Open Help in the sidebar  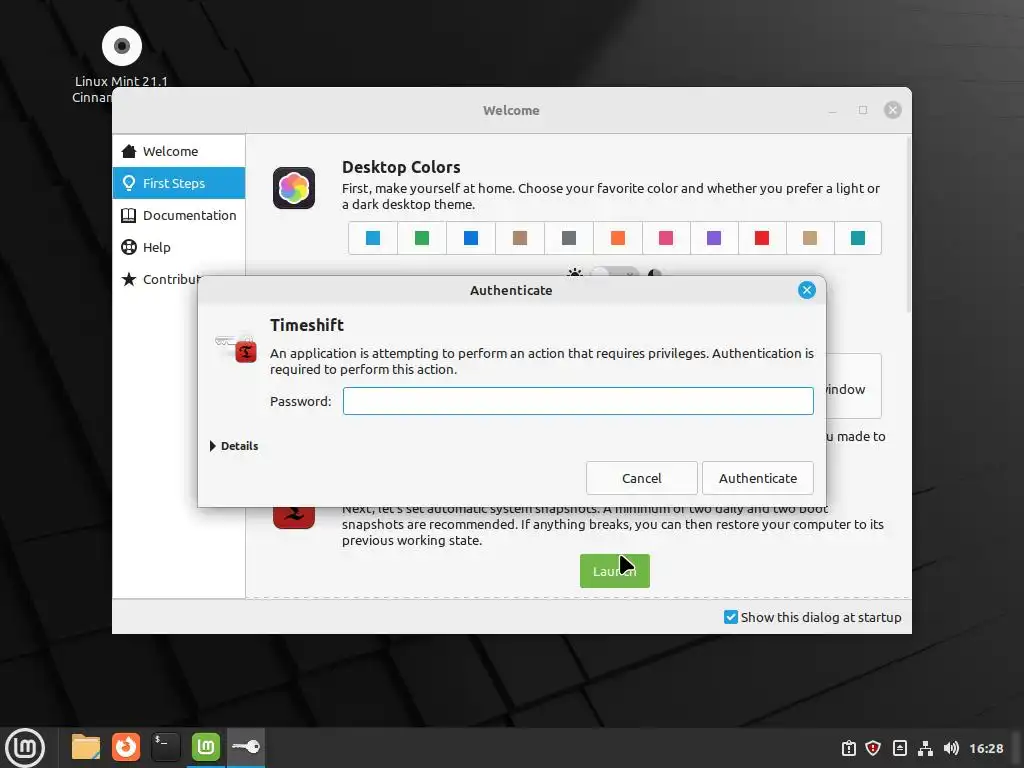tap(179, 247)
